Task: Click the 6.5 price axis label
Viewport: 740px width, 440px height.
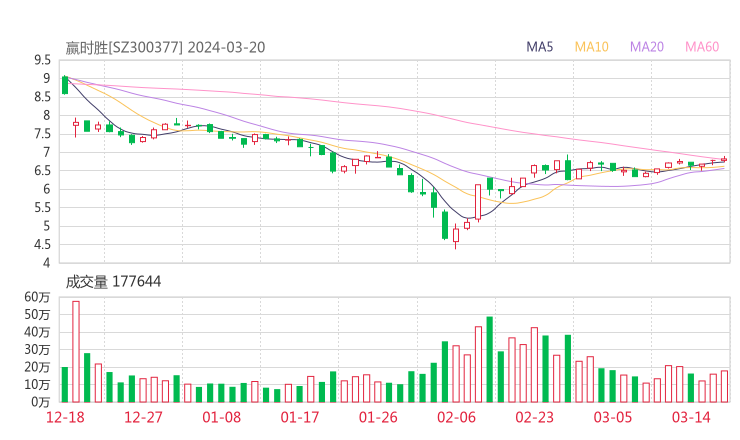Action: point(42,171)
